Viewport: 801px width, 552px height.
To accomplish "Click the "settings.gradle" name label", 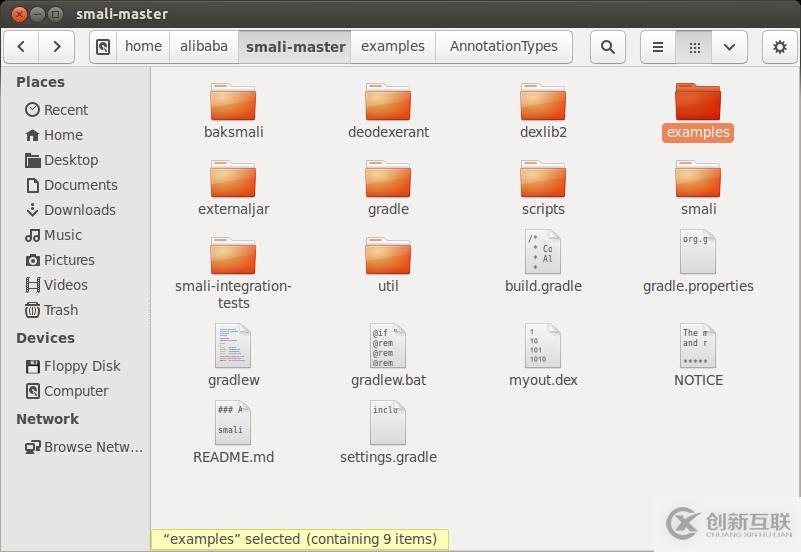I will [388, 457].
